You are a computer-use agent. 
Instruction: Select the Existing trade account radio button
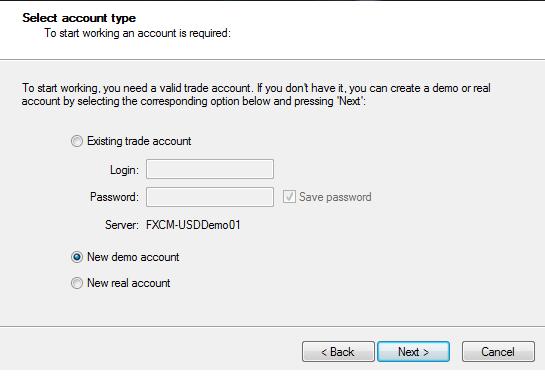coord(77,141)
